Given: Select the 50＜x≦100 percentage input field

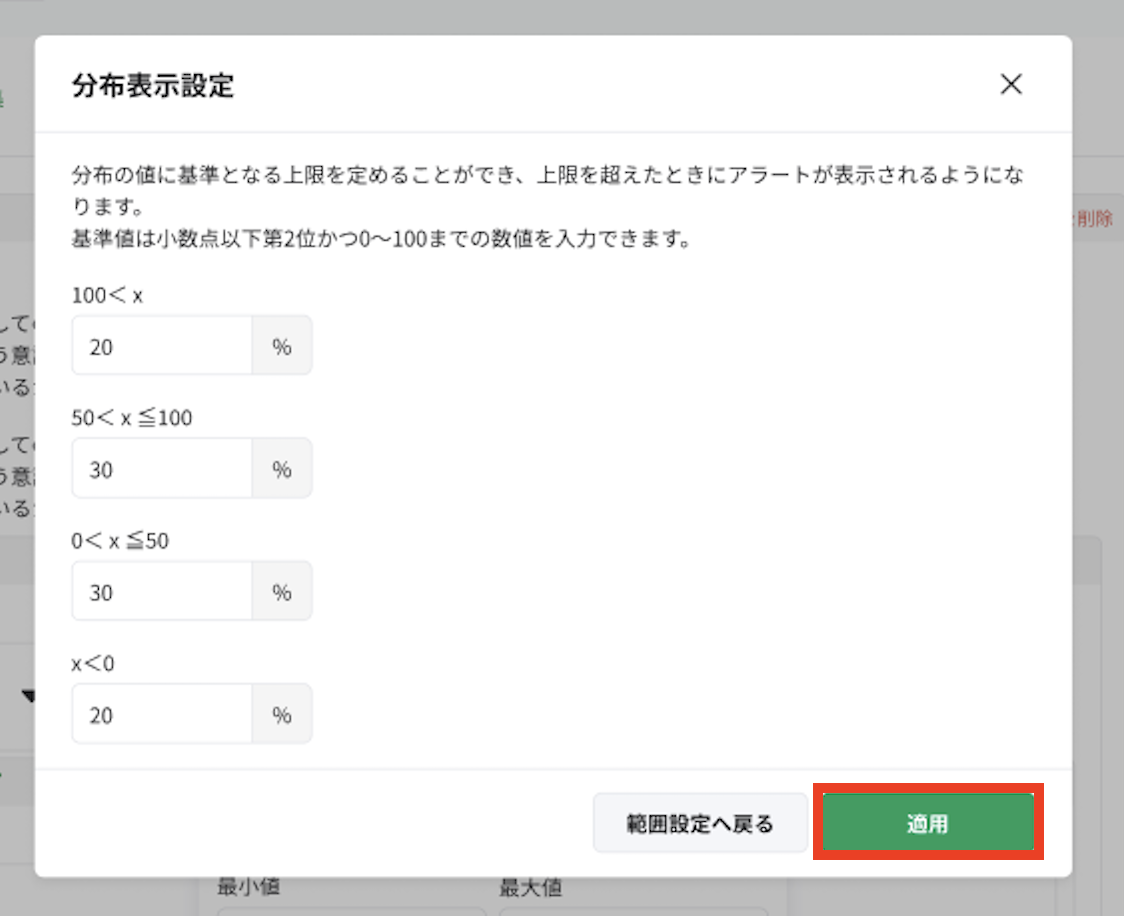Looking at the screenshot, I should (160, 468).
